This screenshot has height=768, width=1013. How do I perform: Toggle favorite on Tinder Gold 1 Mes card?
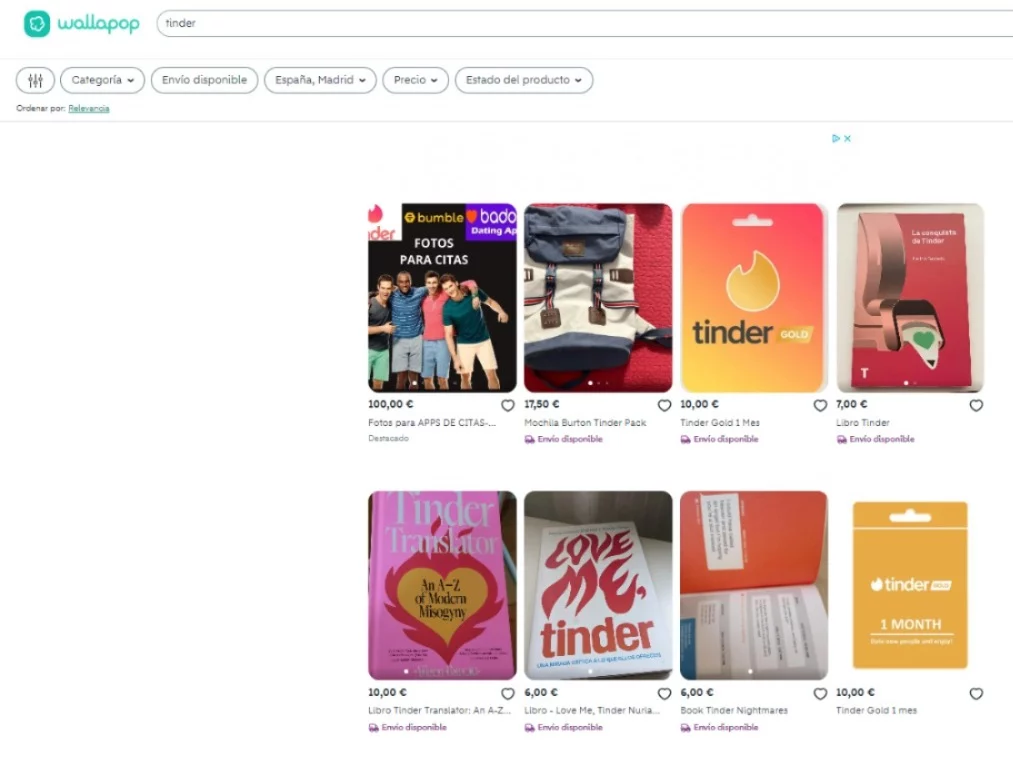point(820,405)
